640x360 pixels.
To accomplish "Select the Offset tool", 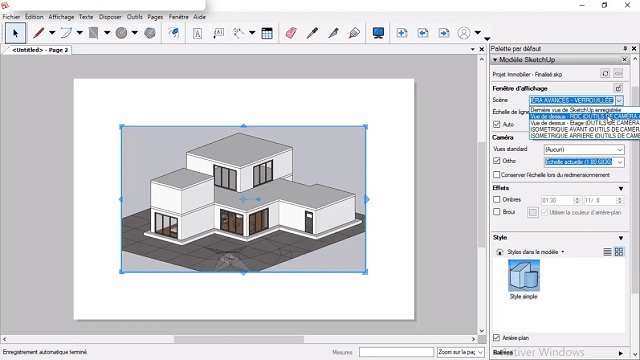I will (x=174, y=33).
